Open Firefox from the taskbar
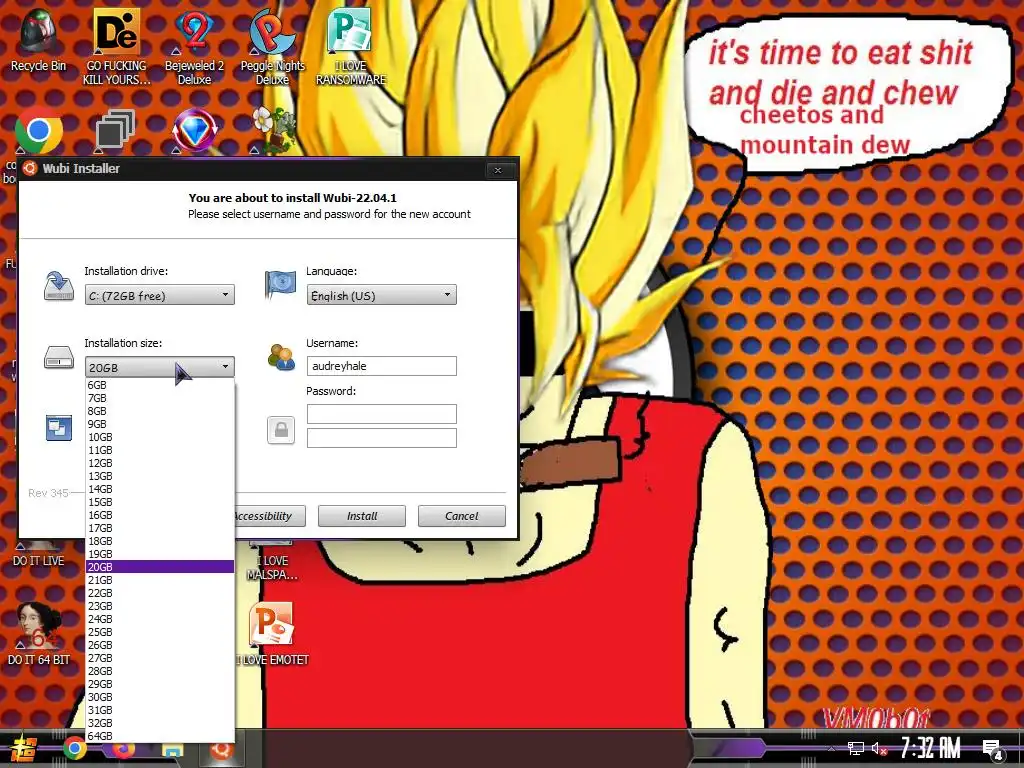 (124, 751)
